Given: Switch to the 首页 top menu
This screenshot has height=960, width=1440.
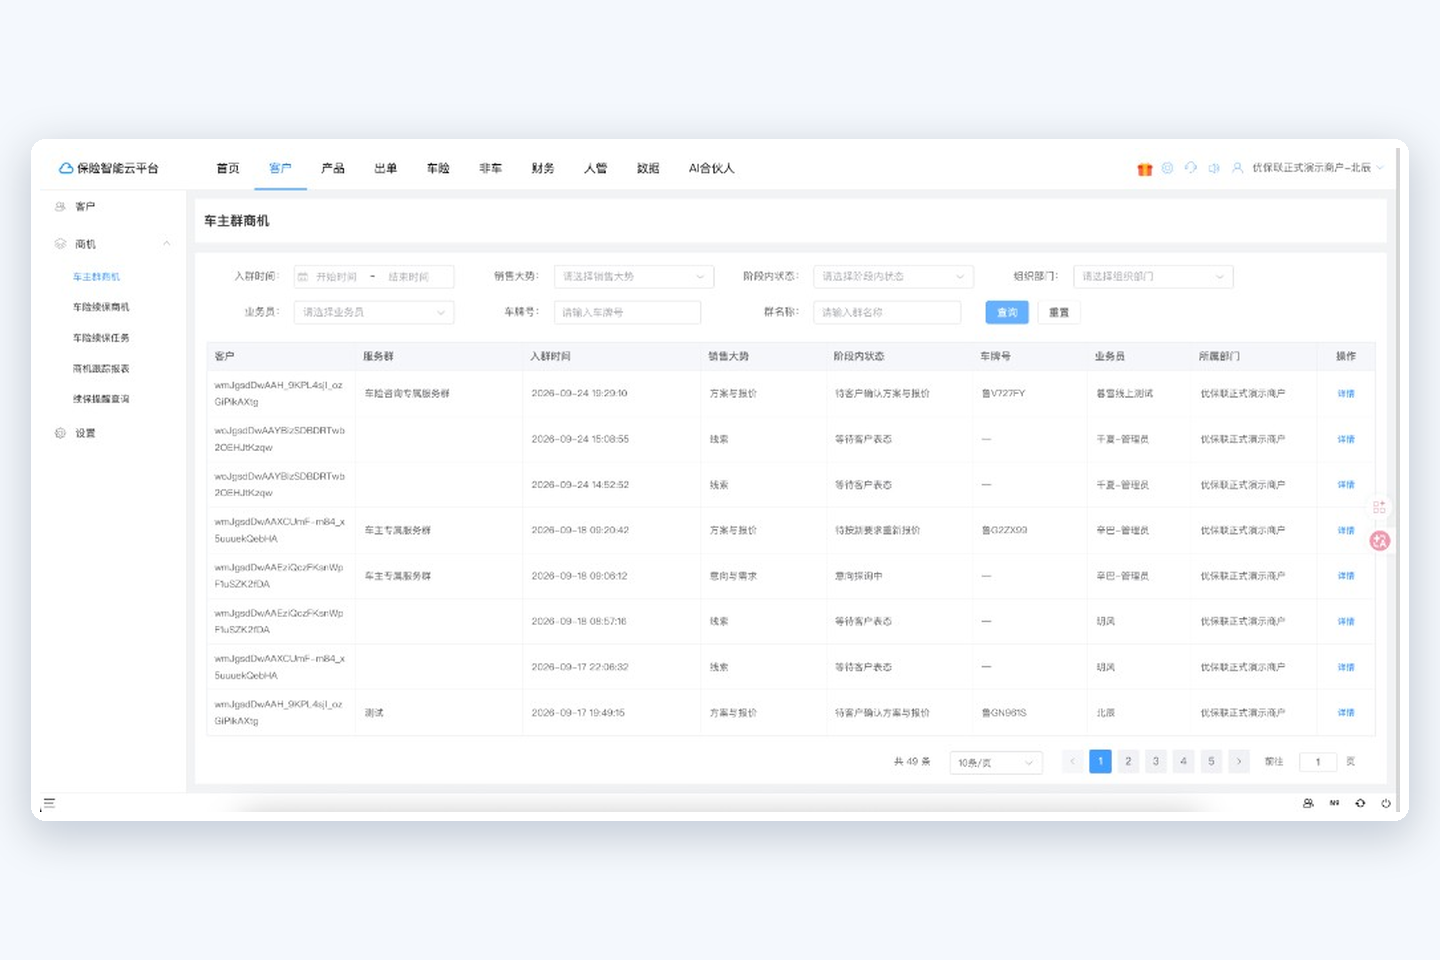Looking at the screenshot, I should 228,168.
